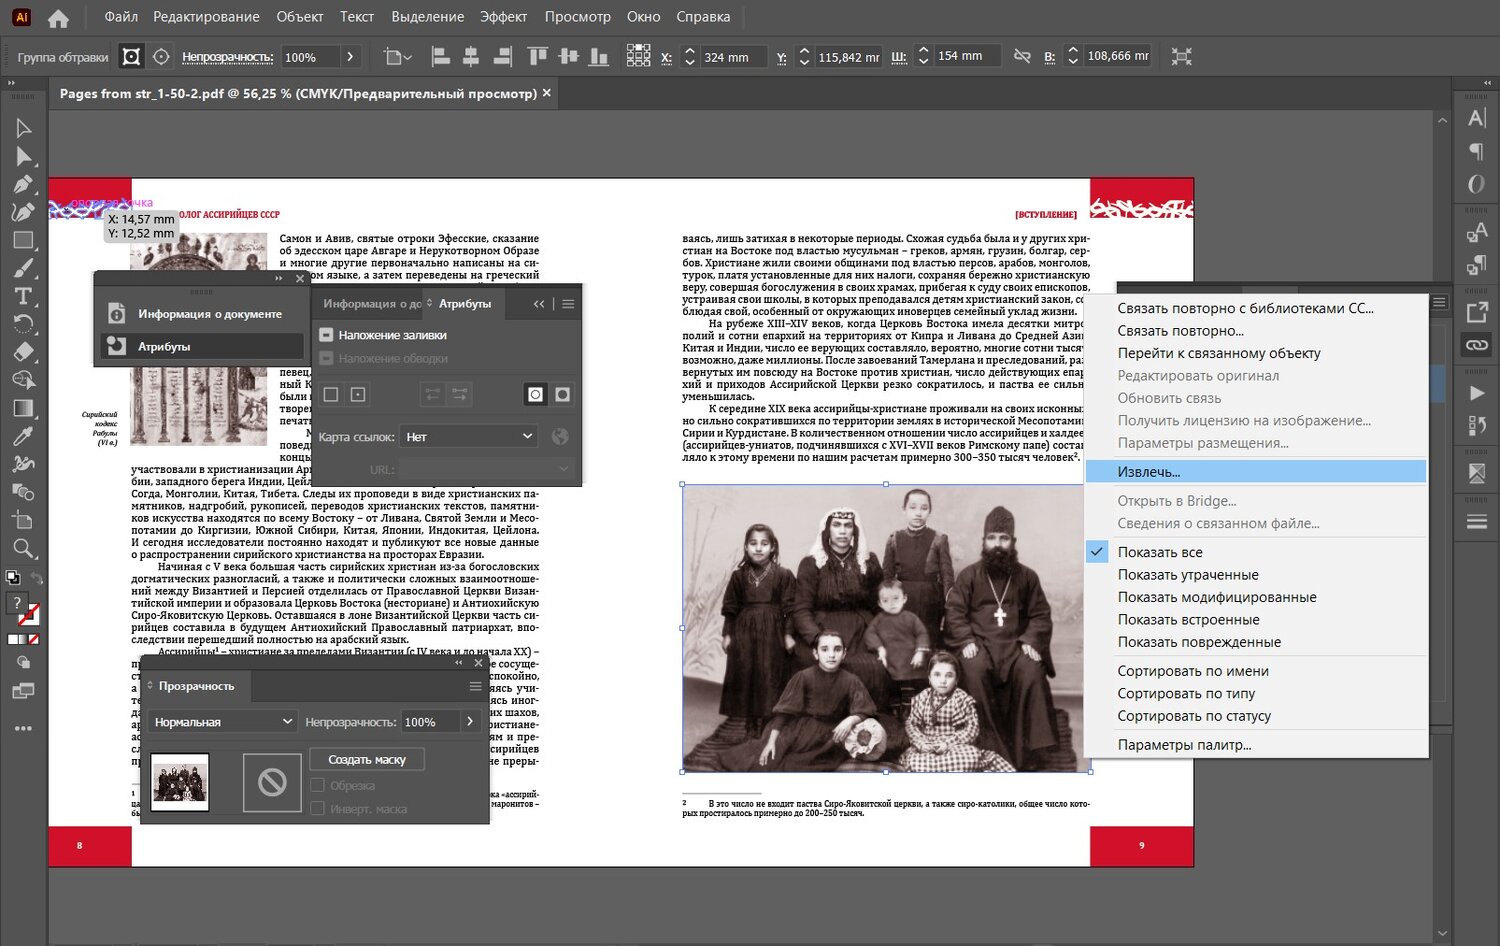The image size is (1500, 946).
Task: Click the image thumbnail in Transparency panel
Action: pyautogui.click(x=180, y=782)
